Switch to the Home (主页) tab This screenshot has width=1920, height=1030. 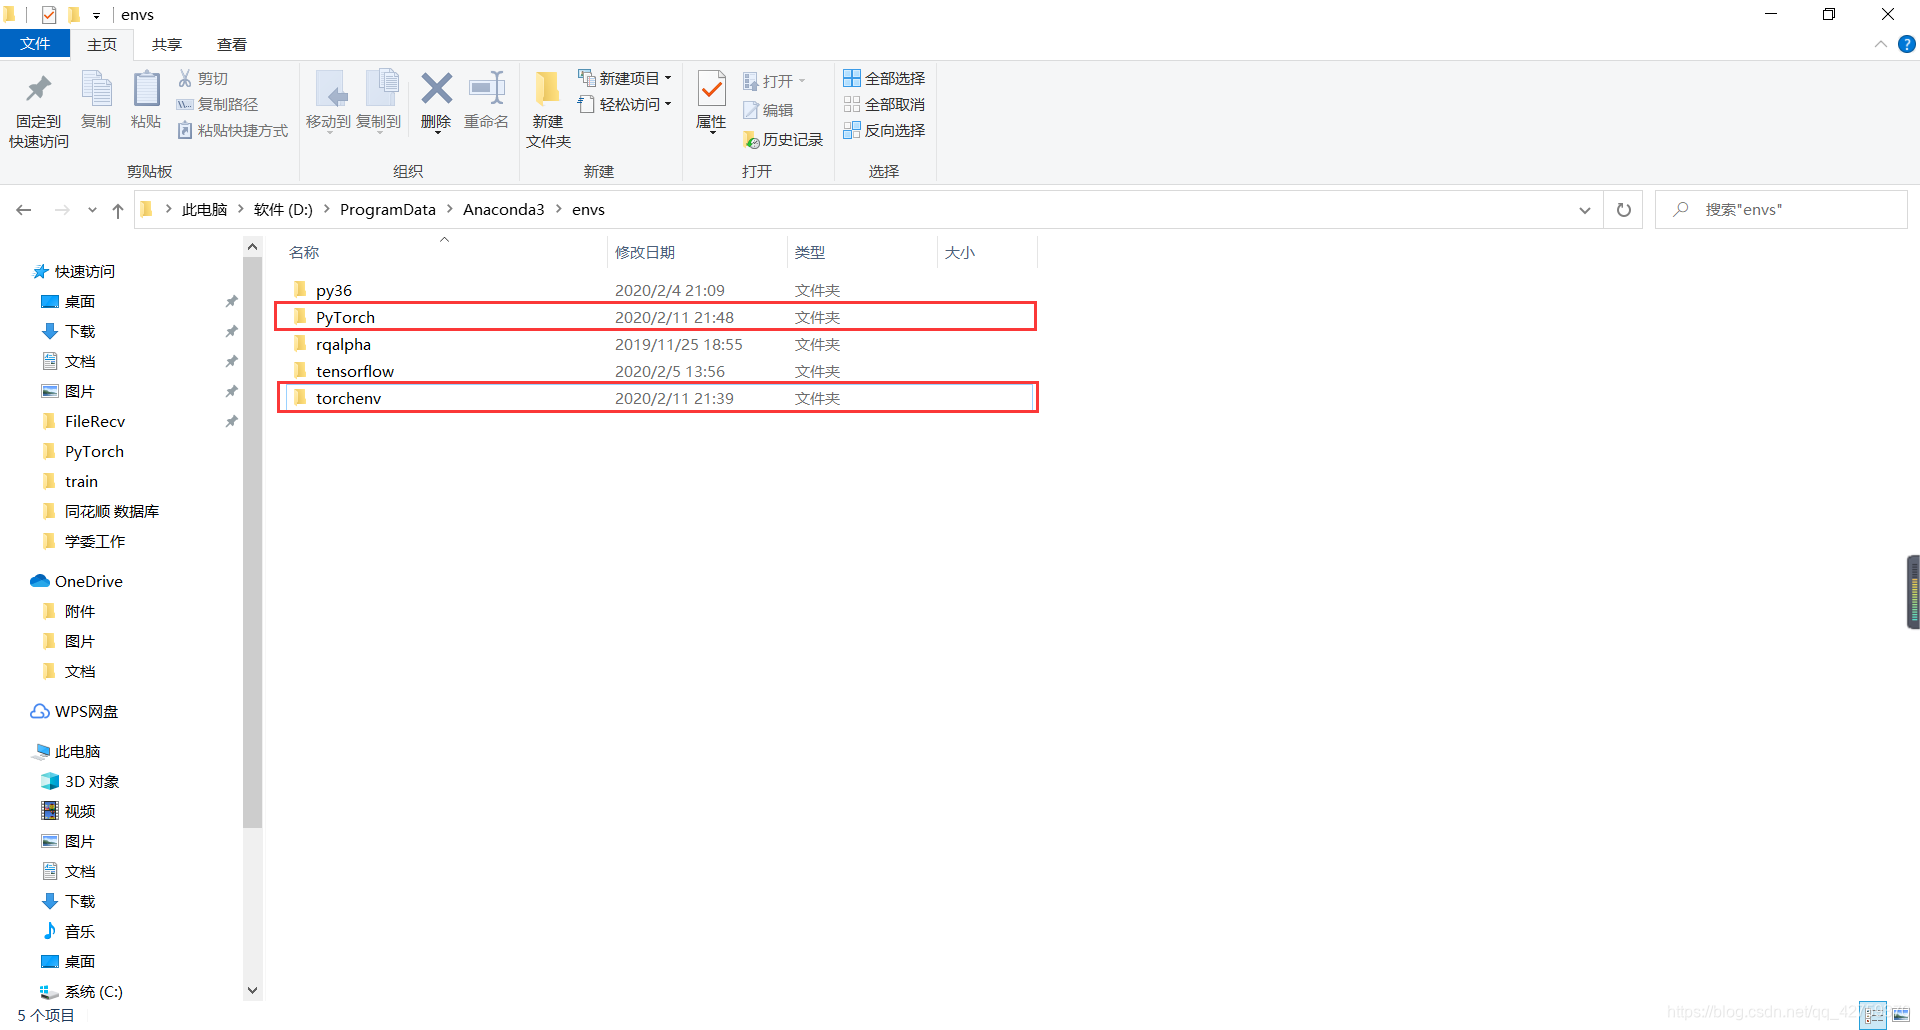102,44
